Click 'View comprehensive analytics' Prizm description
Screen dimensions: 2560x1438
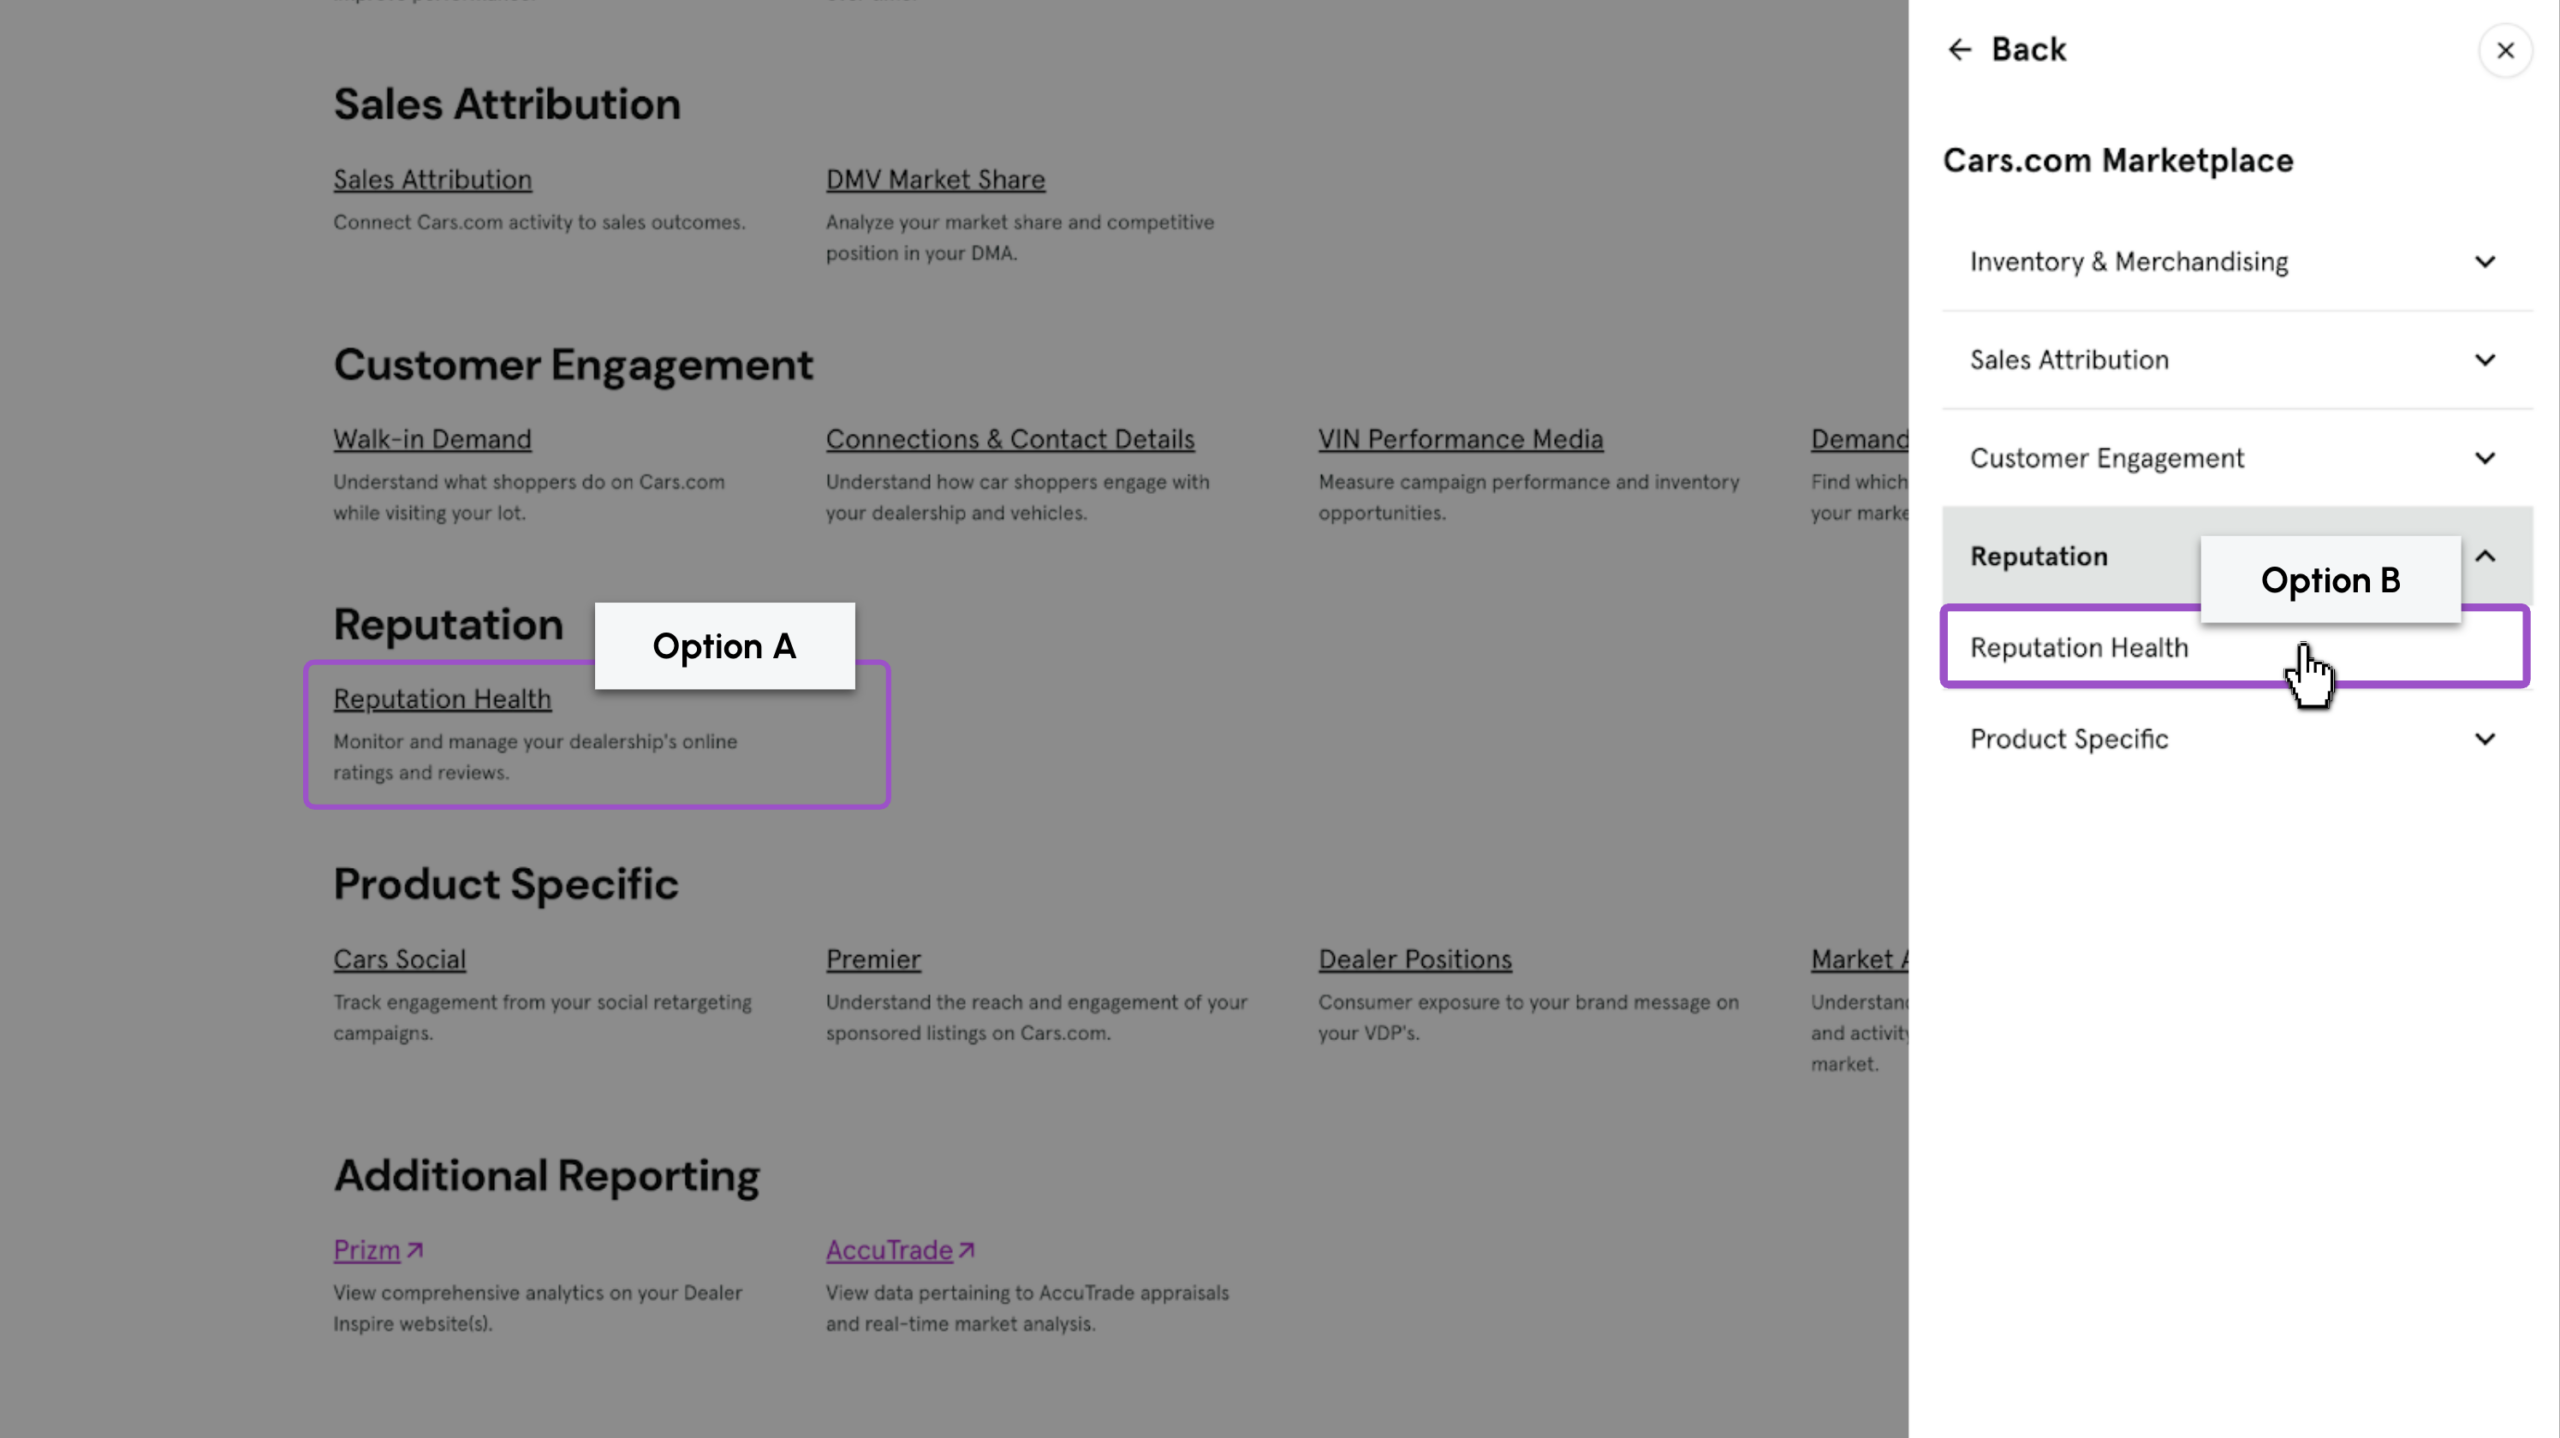pyautogui.click(x=538, y=1308)
